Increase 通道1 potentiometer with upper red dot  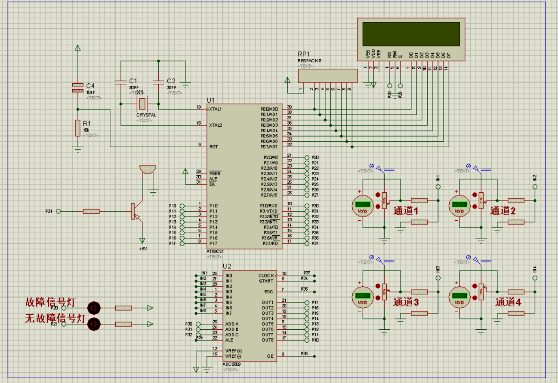tap(378, 195)
